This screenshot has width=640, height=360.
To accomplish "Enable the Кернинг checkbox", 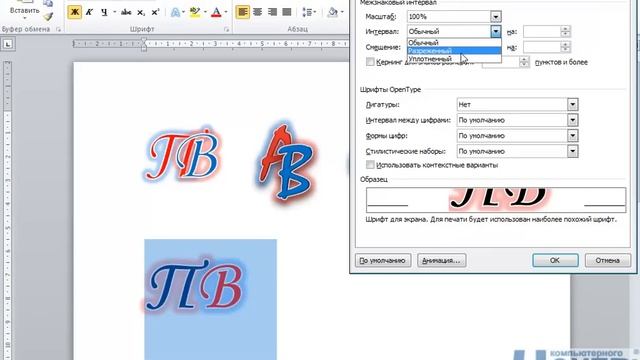I will click(370, 62).
